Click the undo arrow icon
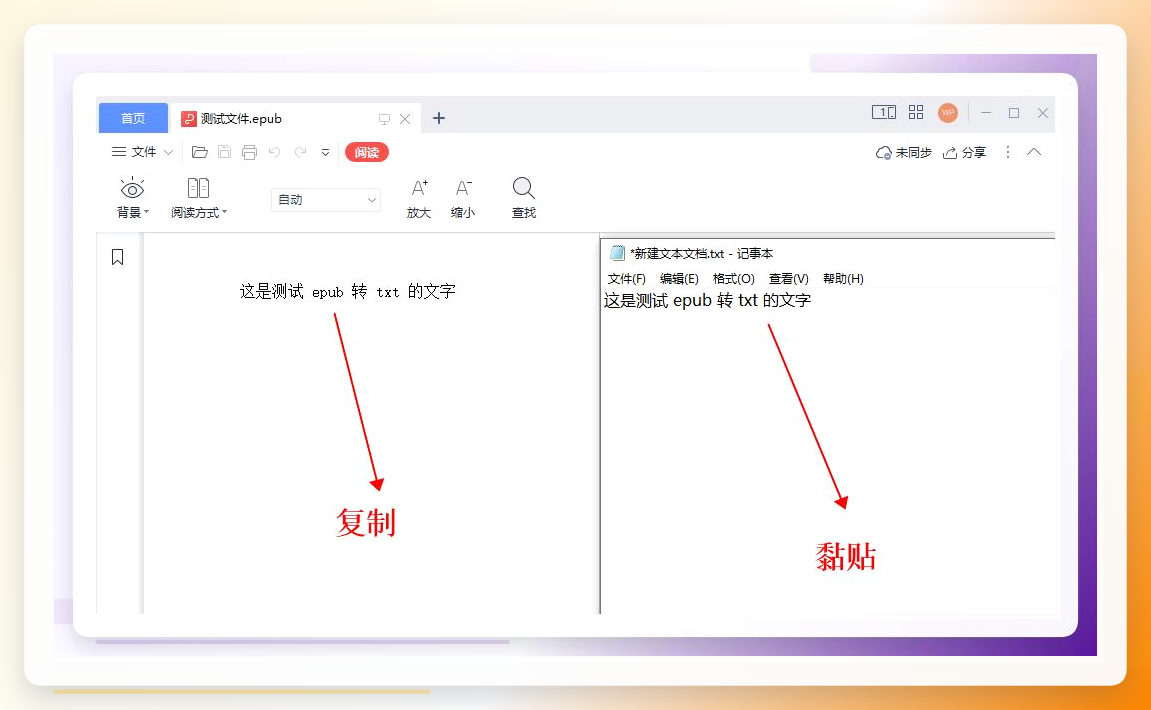This screenshot has height=710, width=1151. [x=275, y=152]
